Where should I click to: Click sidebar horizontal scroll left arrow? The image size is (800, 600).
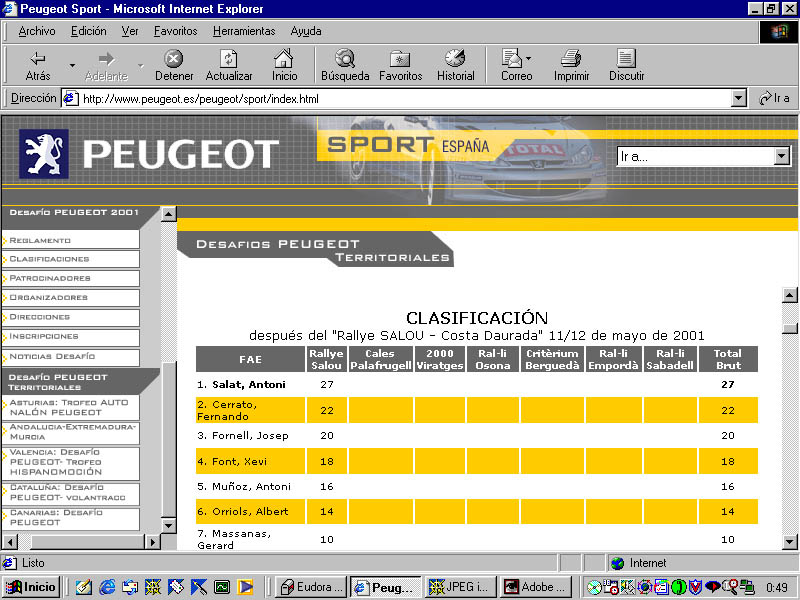click(10, 541)
